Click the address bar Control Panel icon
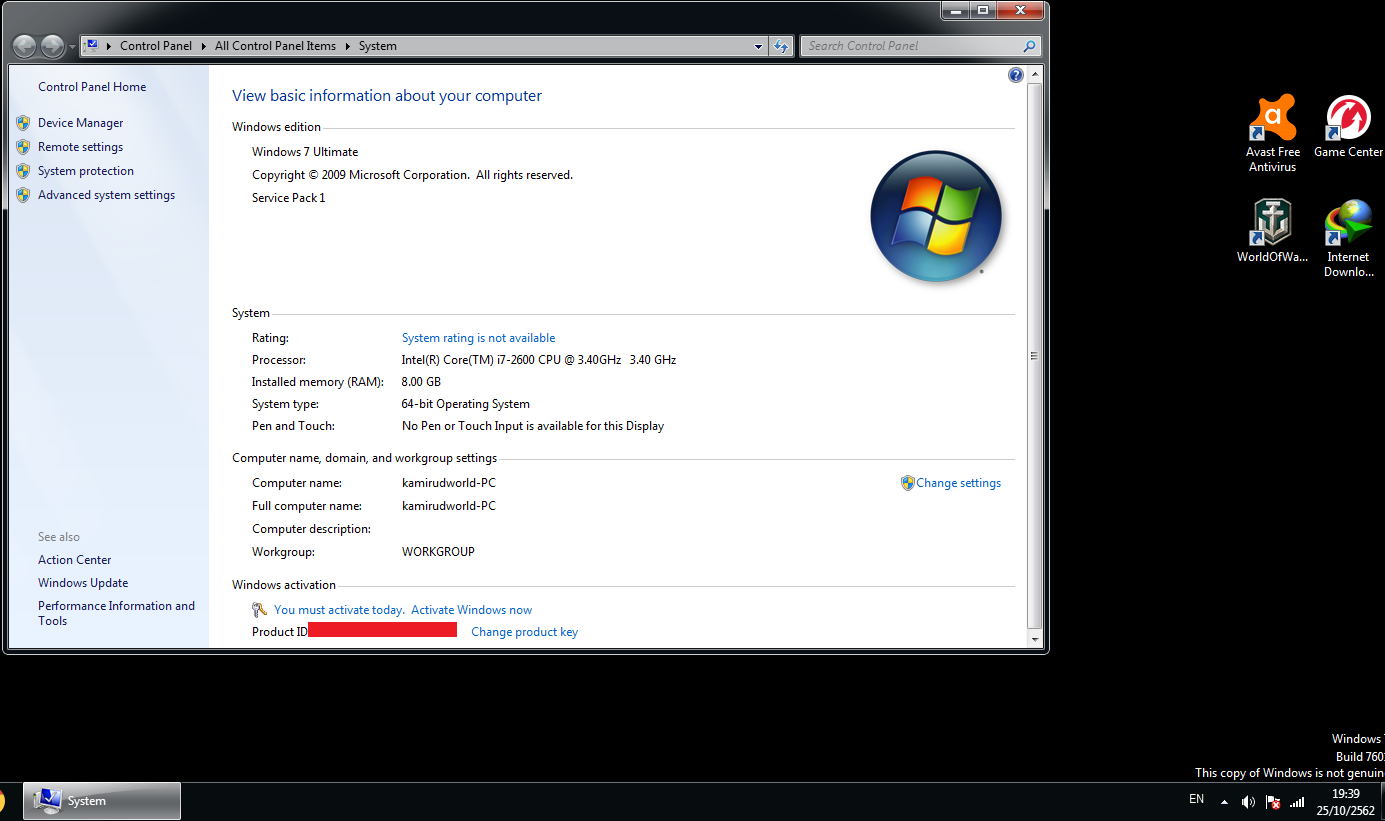This screenshot has height=821, width=1385. [93, 45]
